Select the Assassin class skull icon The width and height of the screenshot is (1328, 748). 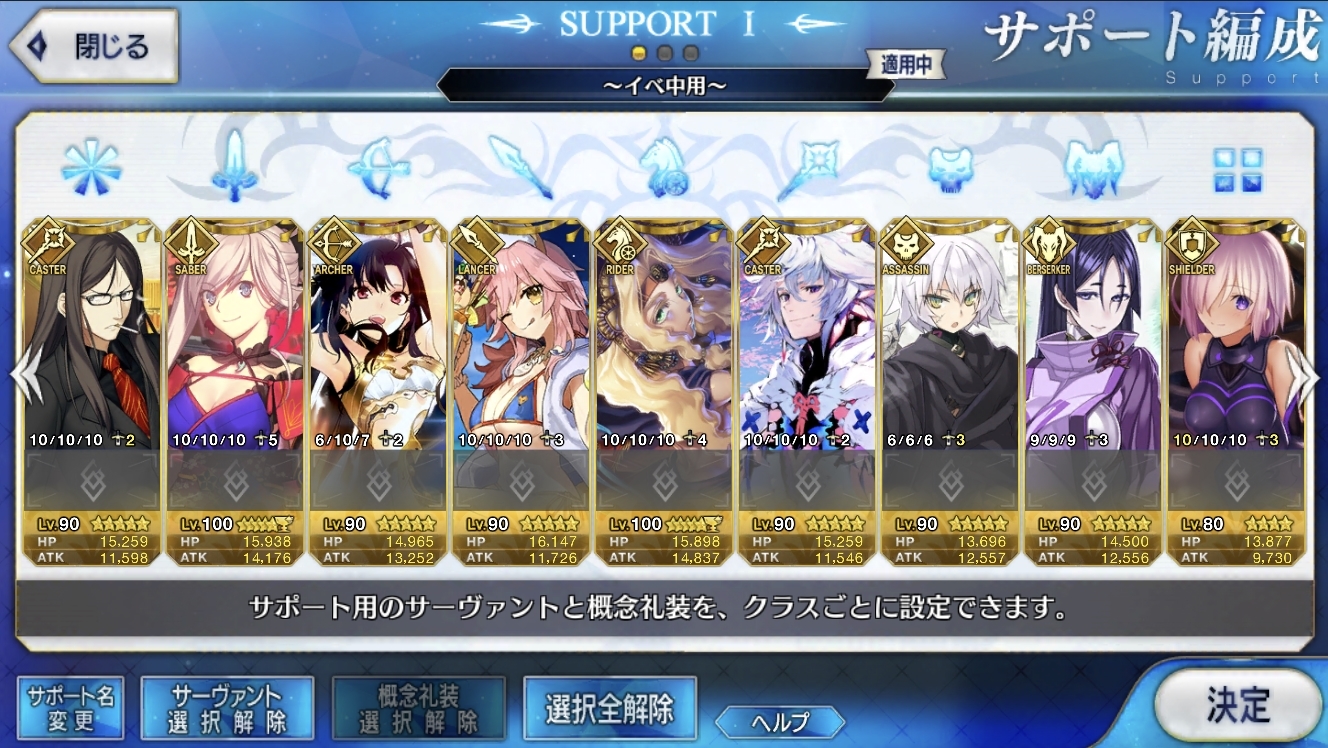click(x=950, y=167)
